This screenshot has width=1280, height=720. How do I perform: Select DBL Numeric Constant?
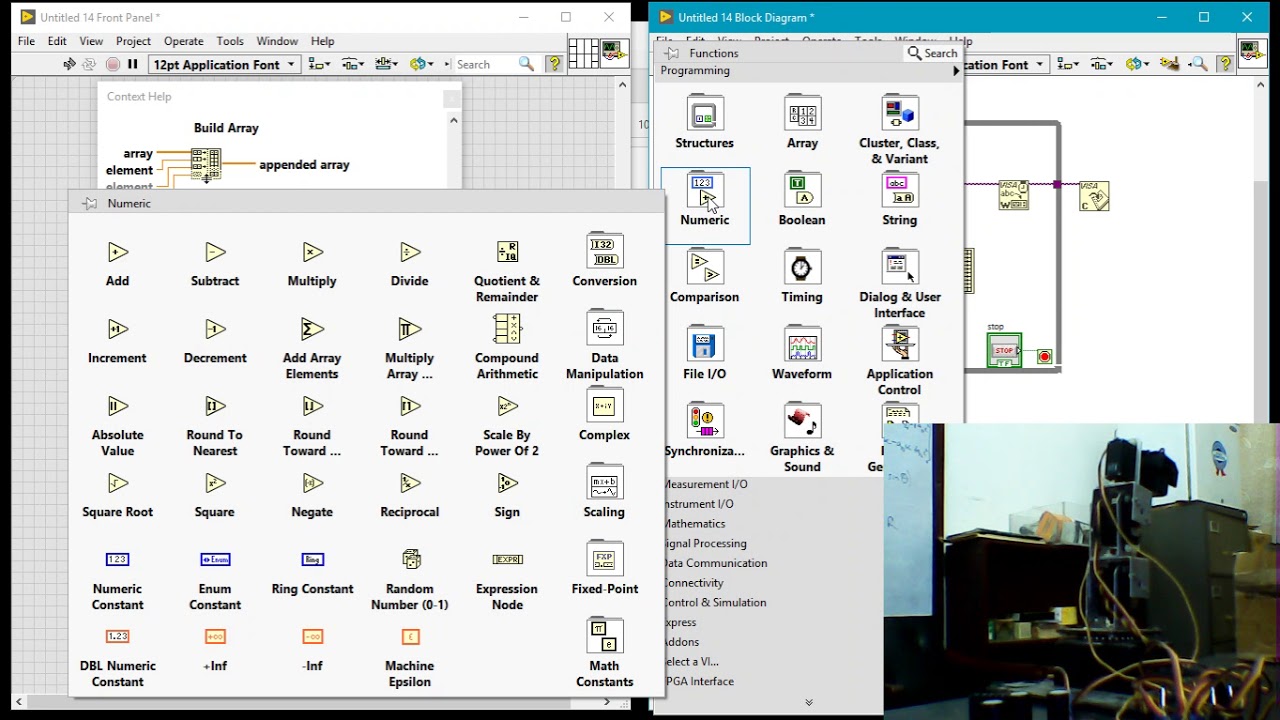(117, 637)
